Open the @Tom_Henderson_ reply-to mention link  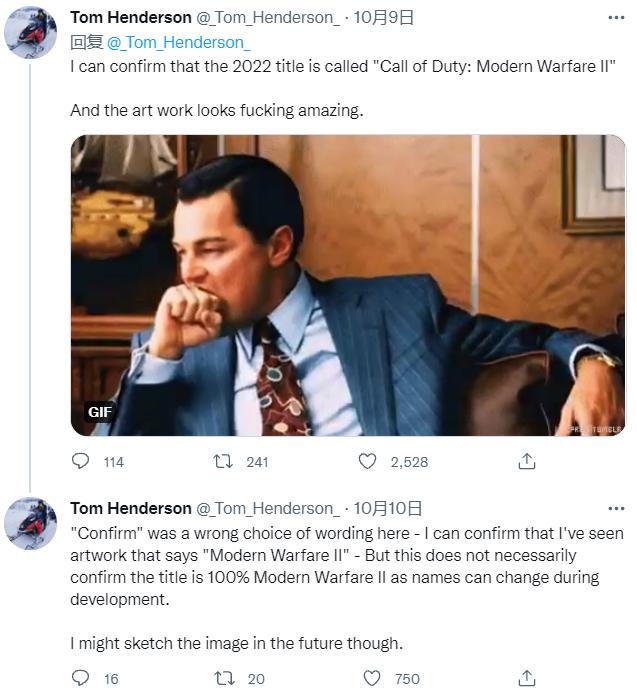[x=177, y=41]
